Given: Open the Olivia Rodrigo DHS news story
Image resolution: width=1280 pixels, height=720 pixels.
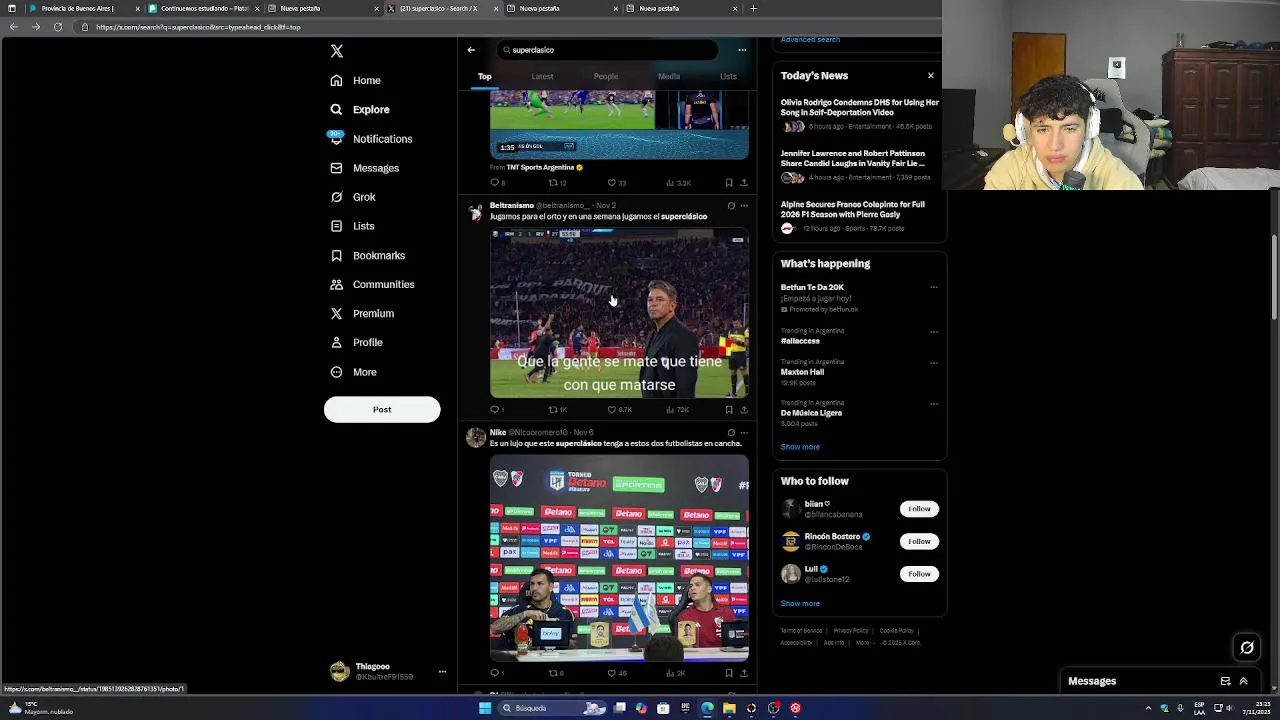Looking at the screenshot, I should click(860, 114).
